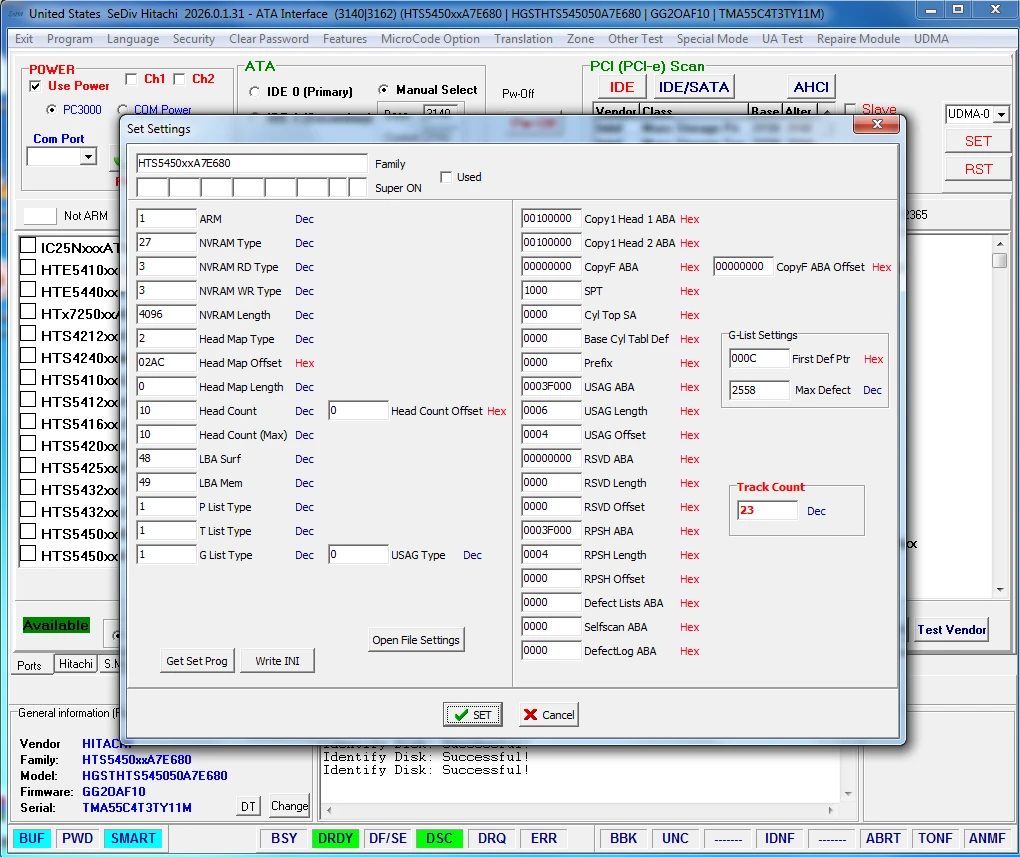Open the UDMA-0 mode dropdown
This screenshot has width=1020, height=857.
[1002, 114]
